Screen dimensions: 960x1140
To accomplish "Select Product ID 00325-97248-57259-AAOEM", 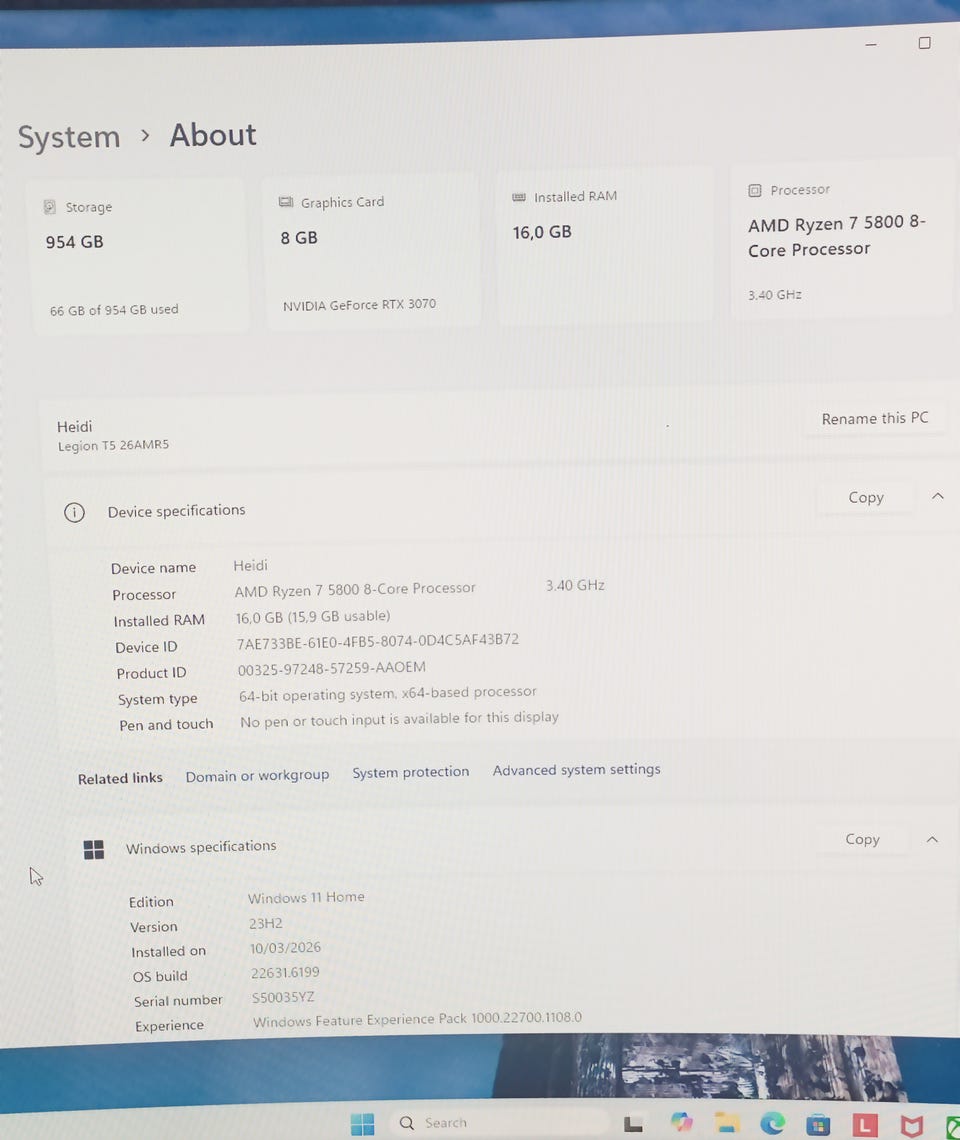I will (x=332, y=668).
